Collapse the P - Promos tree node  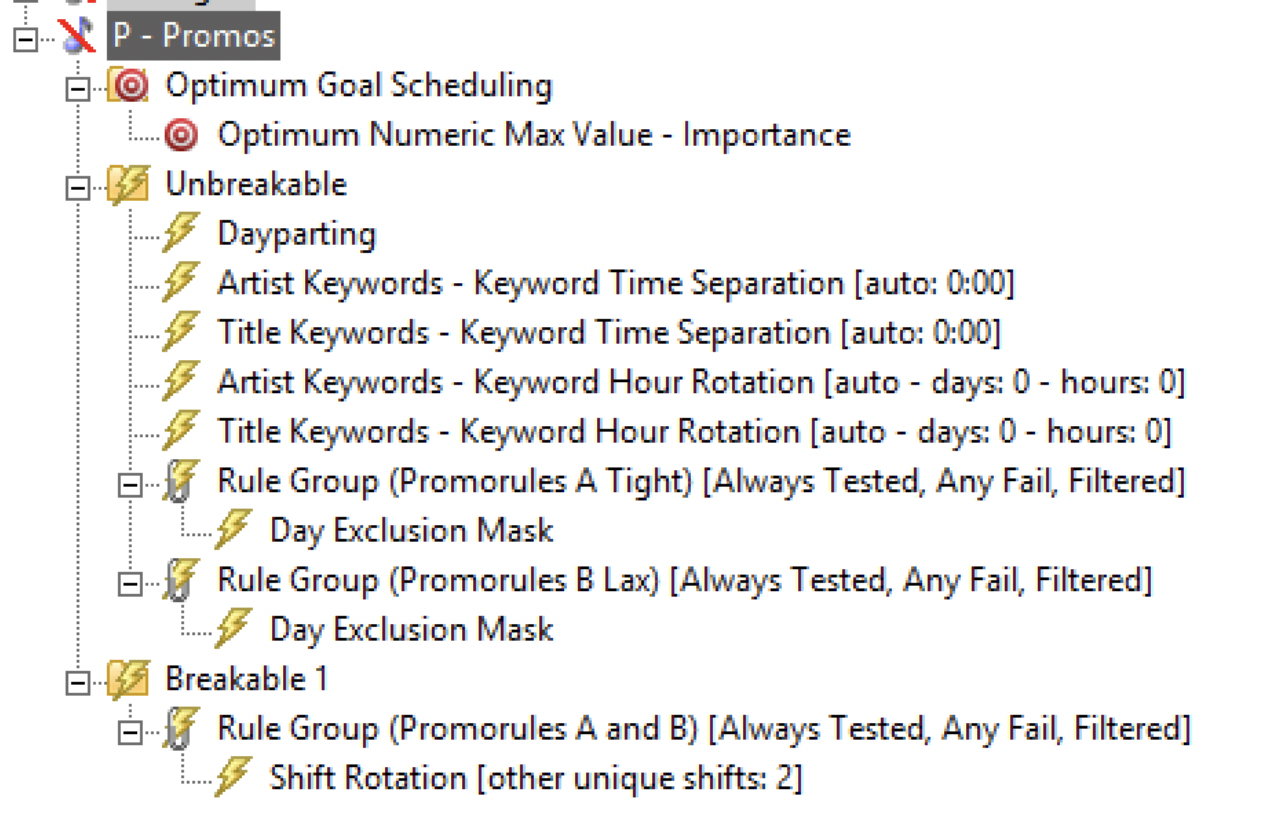tap(25, 39)
